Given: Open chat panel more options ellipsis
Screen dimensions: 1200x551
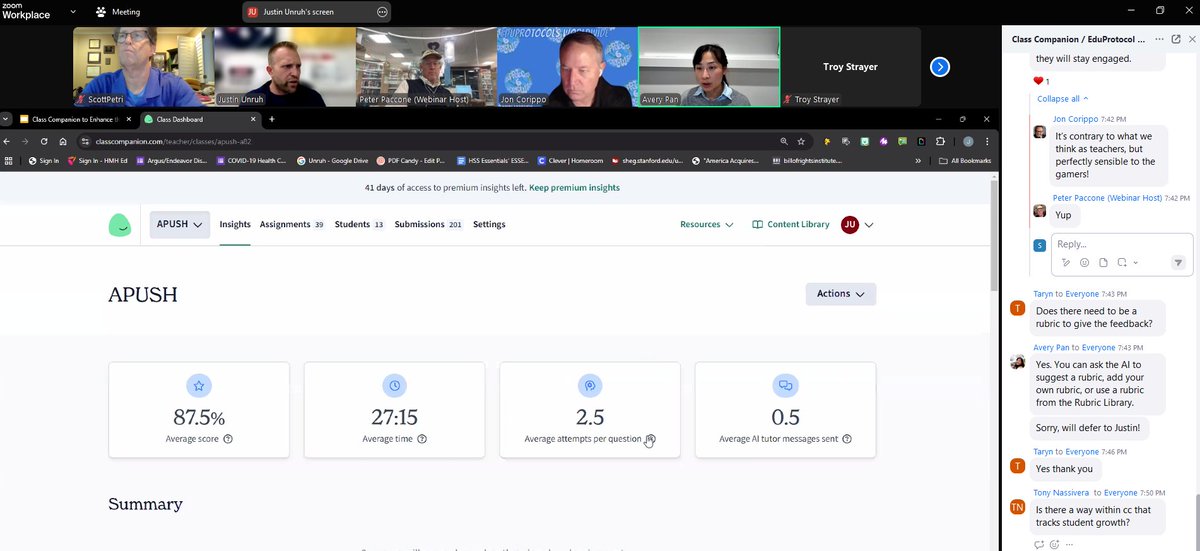Looking at the screenshot, I should pyautogui.click(x=1160, y=39).
